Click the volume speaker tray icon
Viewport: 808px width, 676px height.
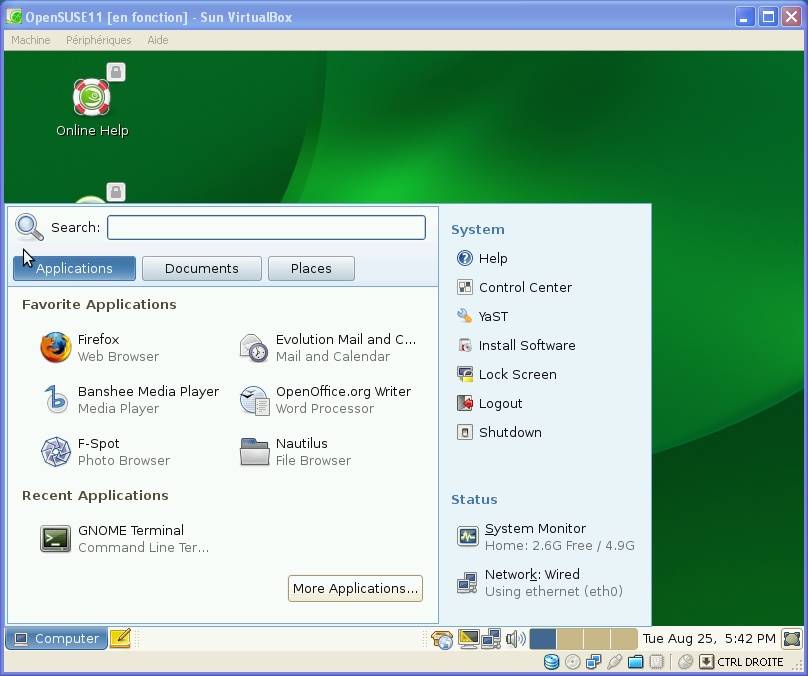[515, 639]
